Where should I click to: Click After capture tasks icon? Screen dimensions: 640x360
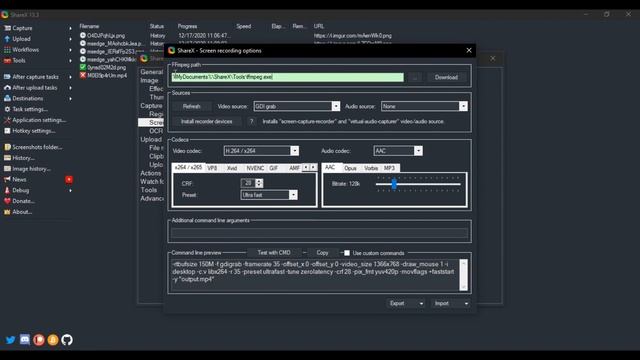pos(7,77)
